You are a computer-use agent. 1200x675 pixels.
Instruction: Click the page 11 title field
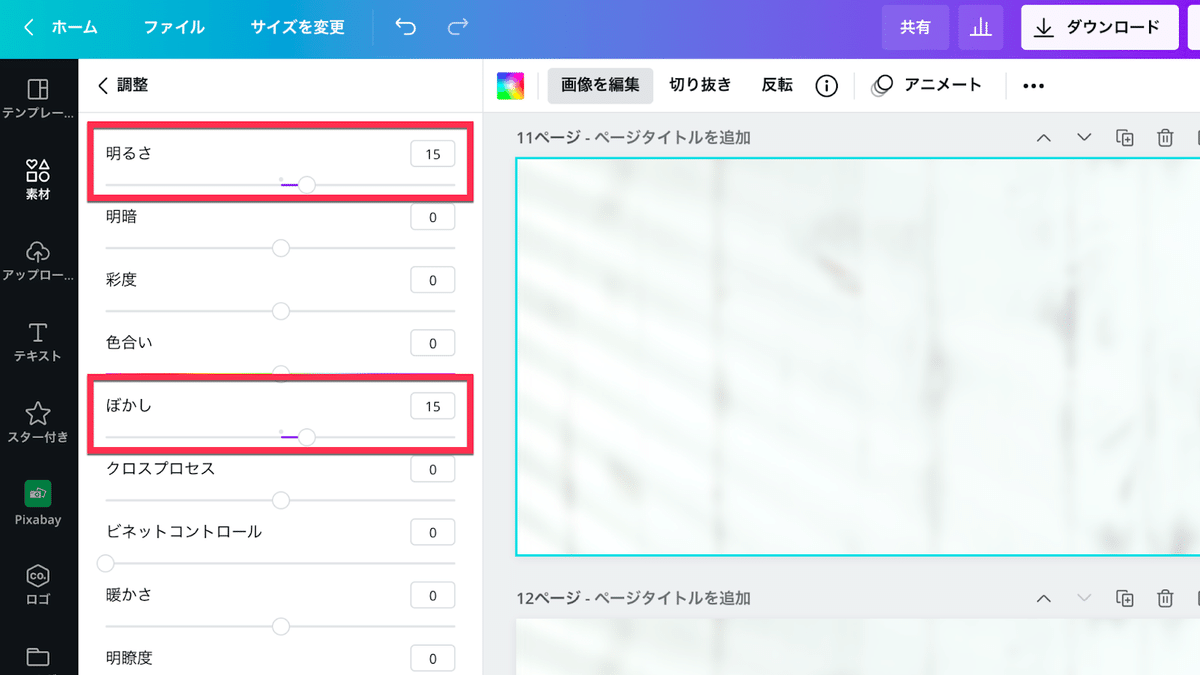pos(673,138)
